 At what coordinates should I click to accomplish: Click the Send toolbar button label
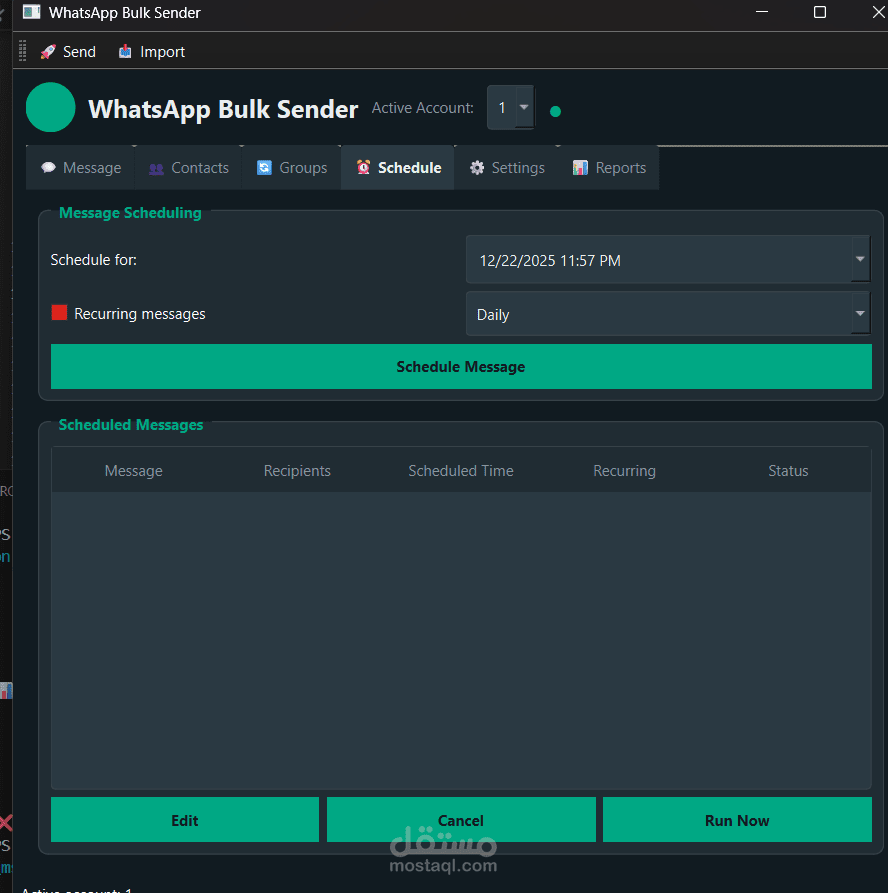click(x=79, y=52)
